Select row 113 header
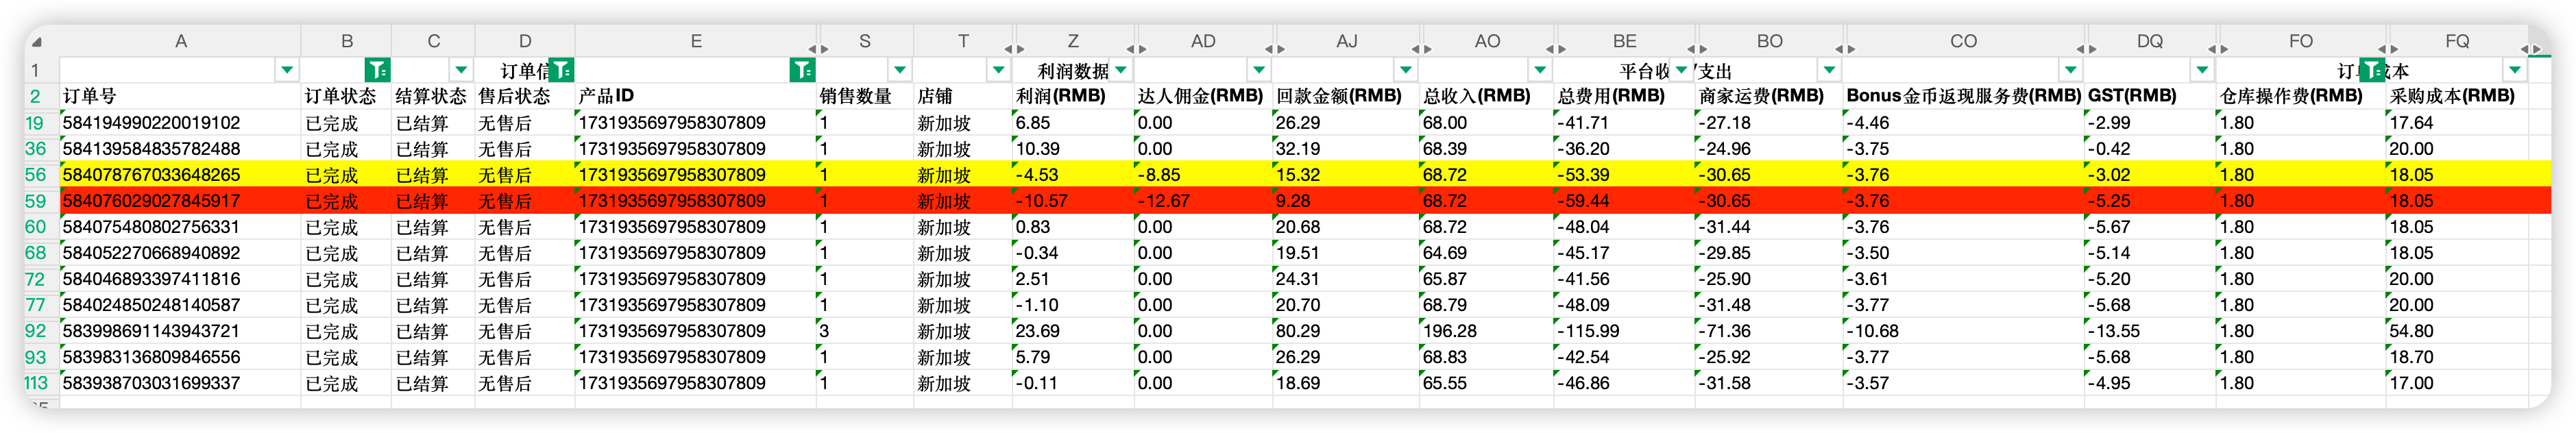The height and width of the screenshot is (433, 2576). tap(36, 383)
